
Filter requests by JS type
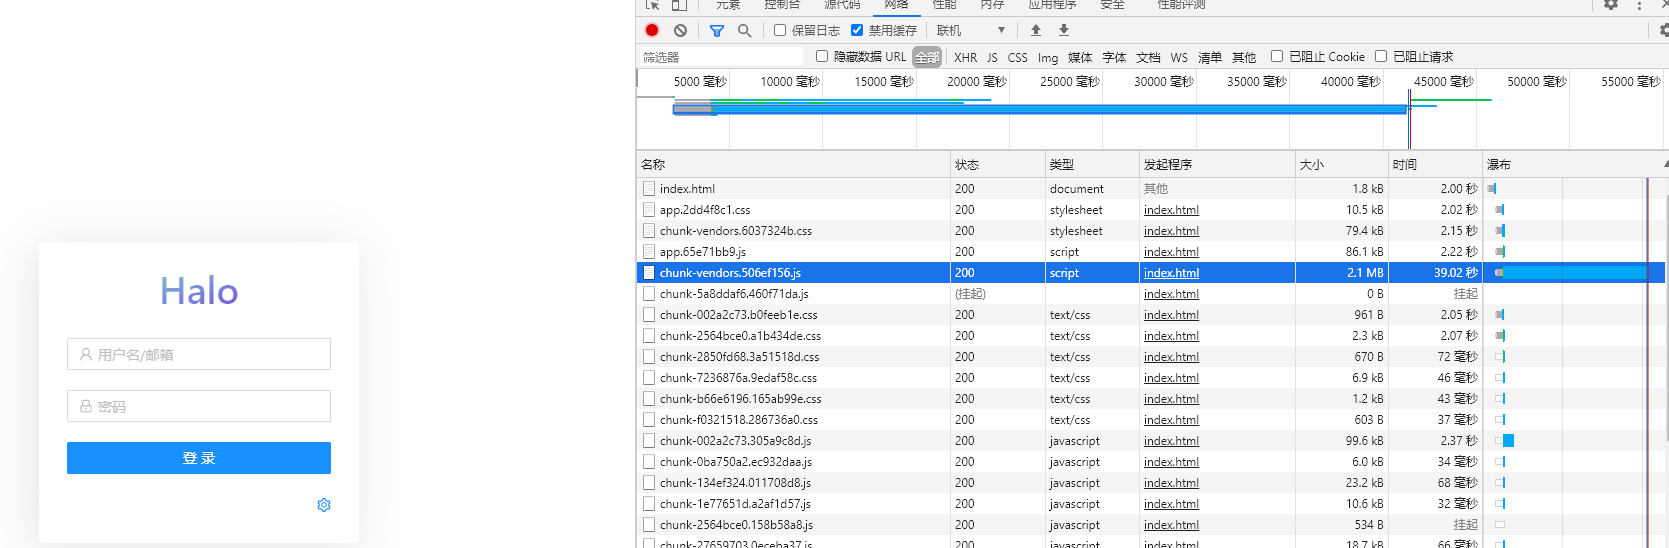coord(992,57)
